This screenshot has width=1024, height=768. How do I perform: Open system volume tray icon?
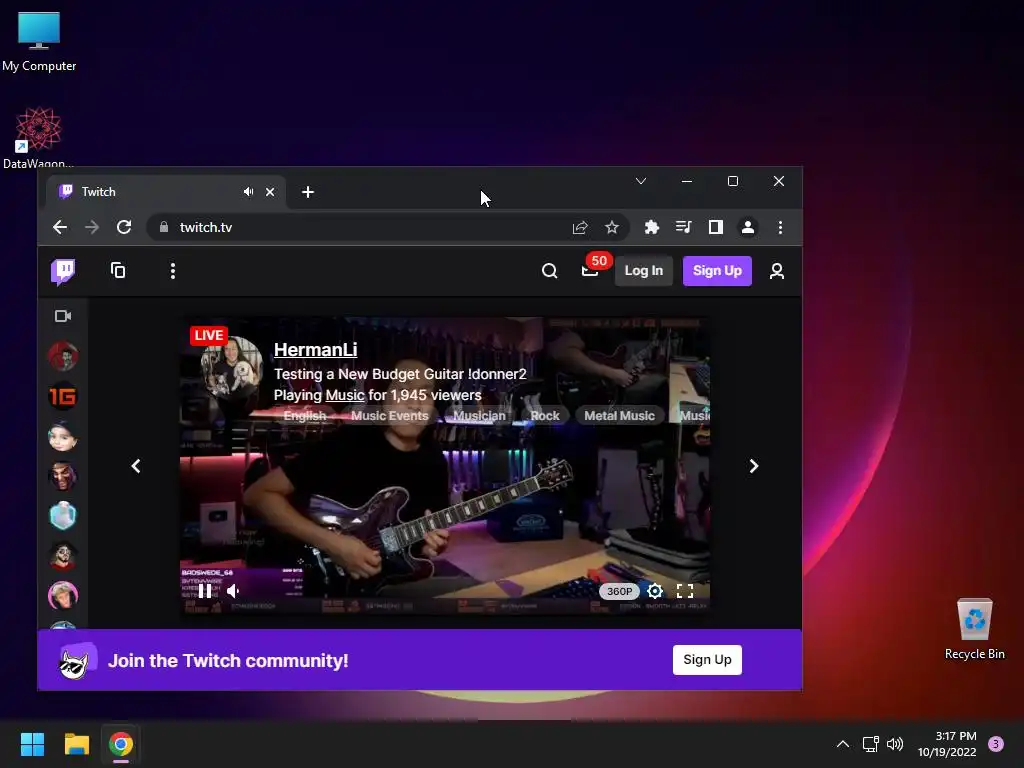pyautogui.click(x=895, y=744)
